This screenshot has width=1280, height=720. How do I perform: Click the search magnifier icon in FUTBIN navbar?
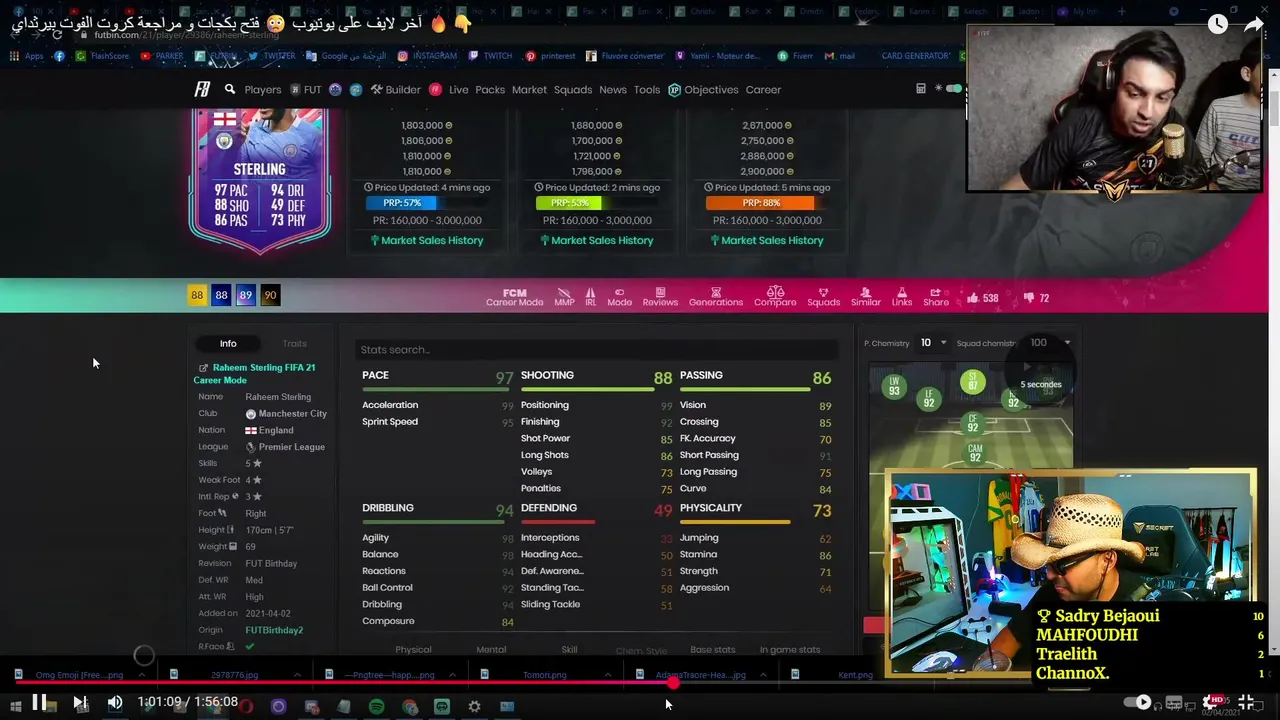point(230,89)
